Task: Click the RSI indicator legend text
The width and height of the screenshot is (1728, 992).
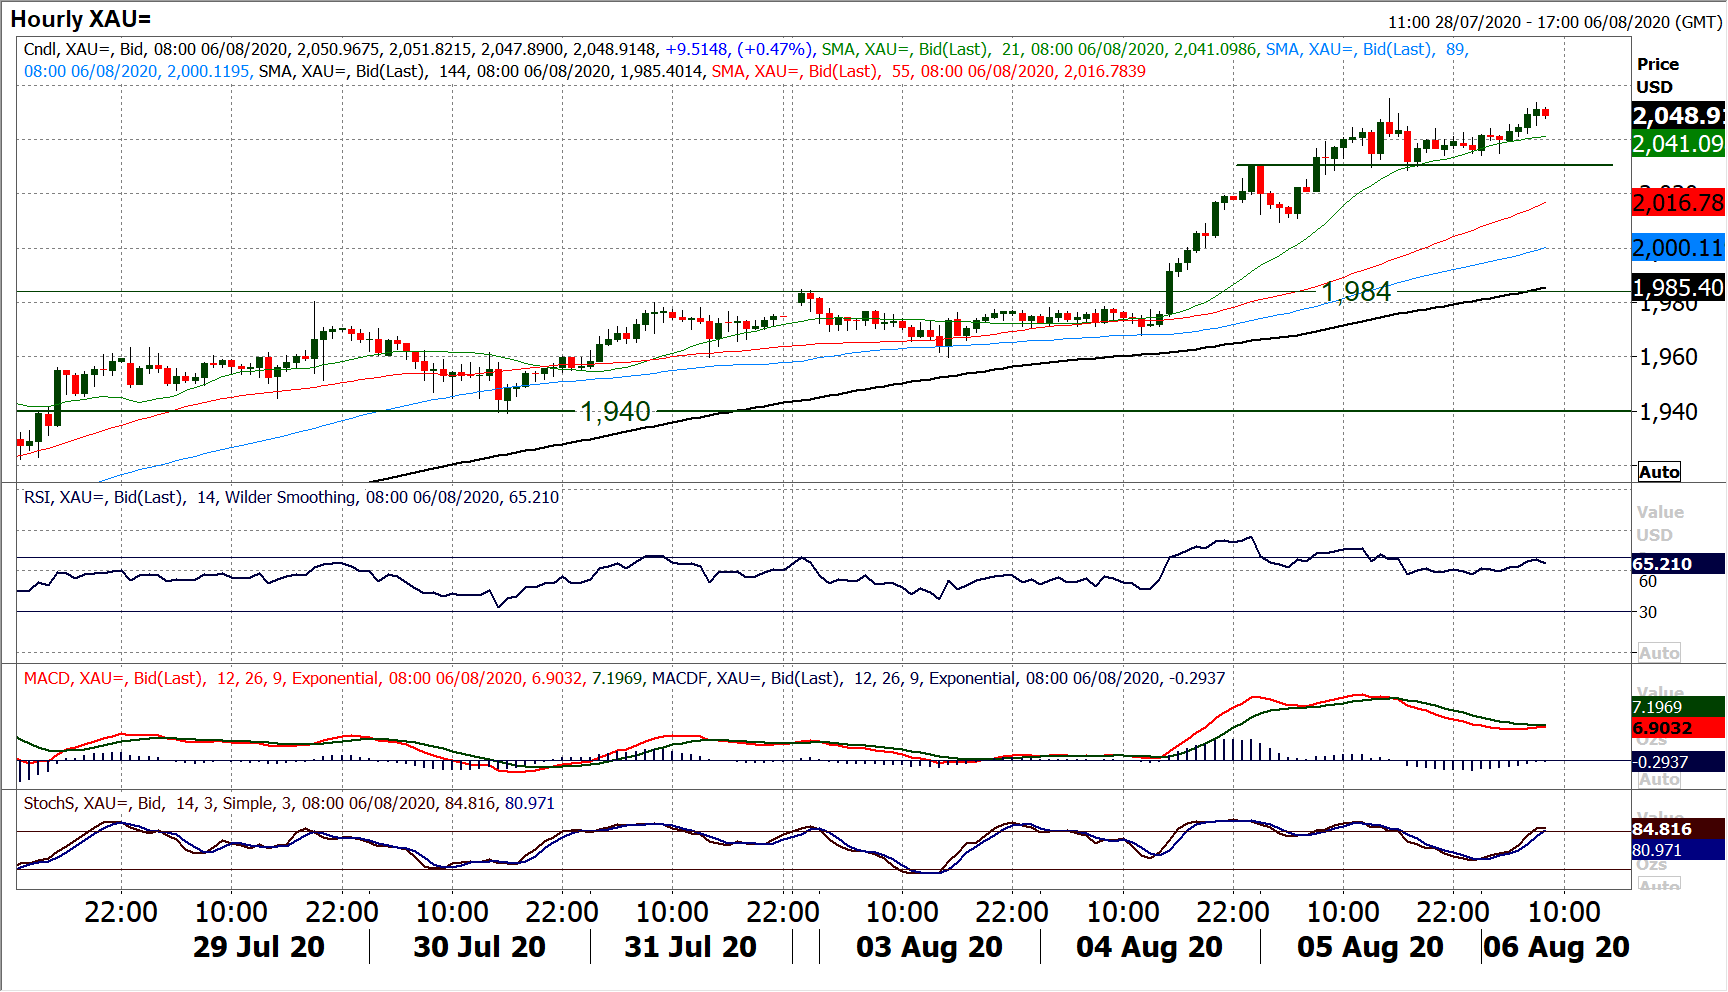Action: tap(291, 497)
